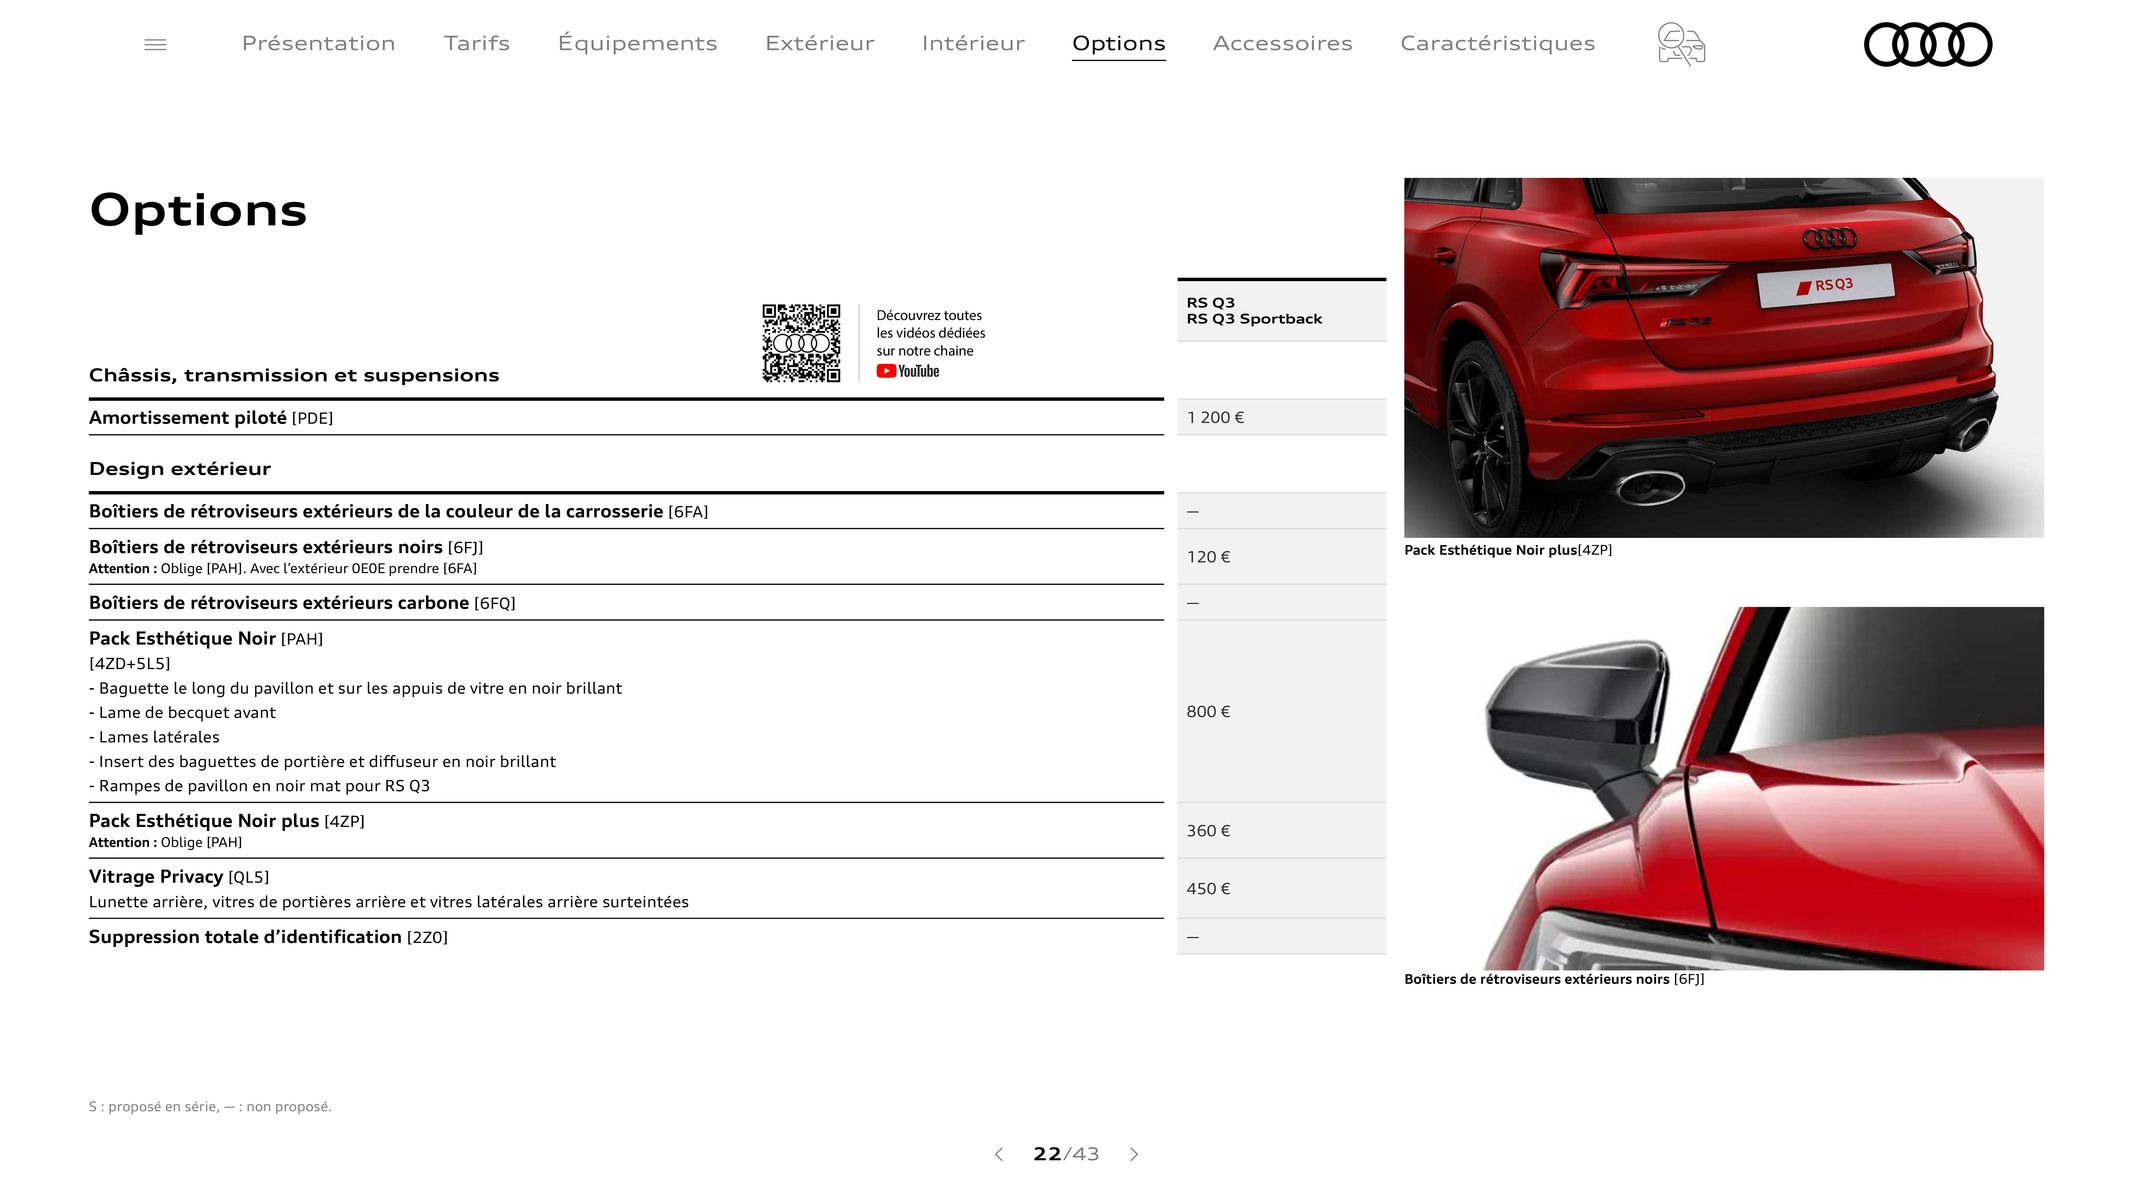Go to the previous page arrow
The width and height of the screenshot is (2133, 1200).
(x=998, y=1154)
